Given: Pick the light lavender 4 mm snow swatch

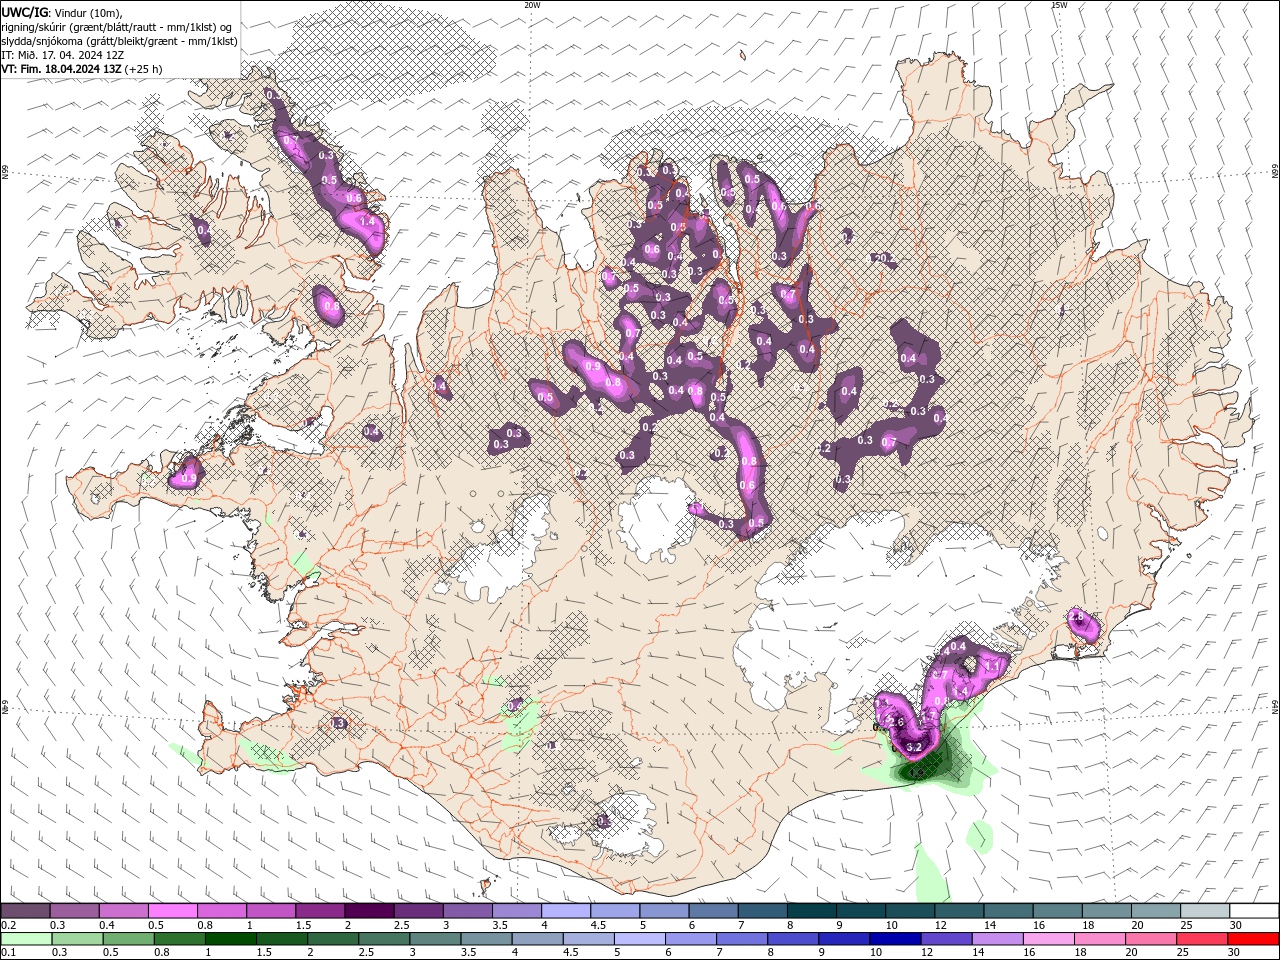Looking at the screenshot, I should pyautogui.click(x=566, y=911).
